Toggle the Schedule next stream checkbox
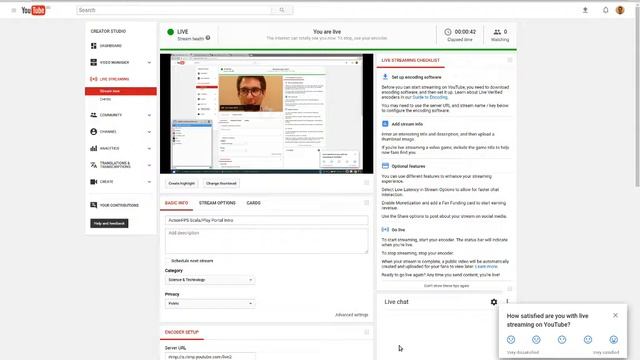 [x=168, y=261]
